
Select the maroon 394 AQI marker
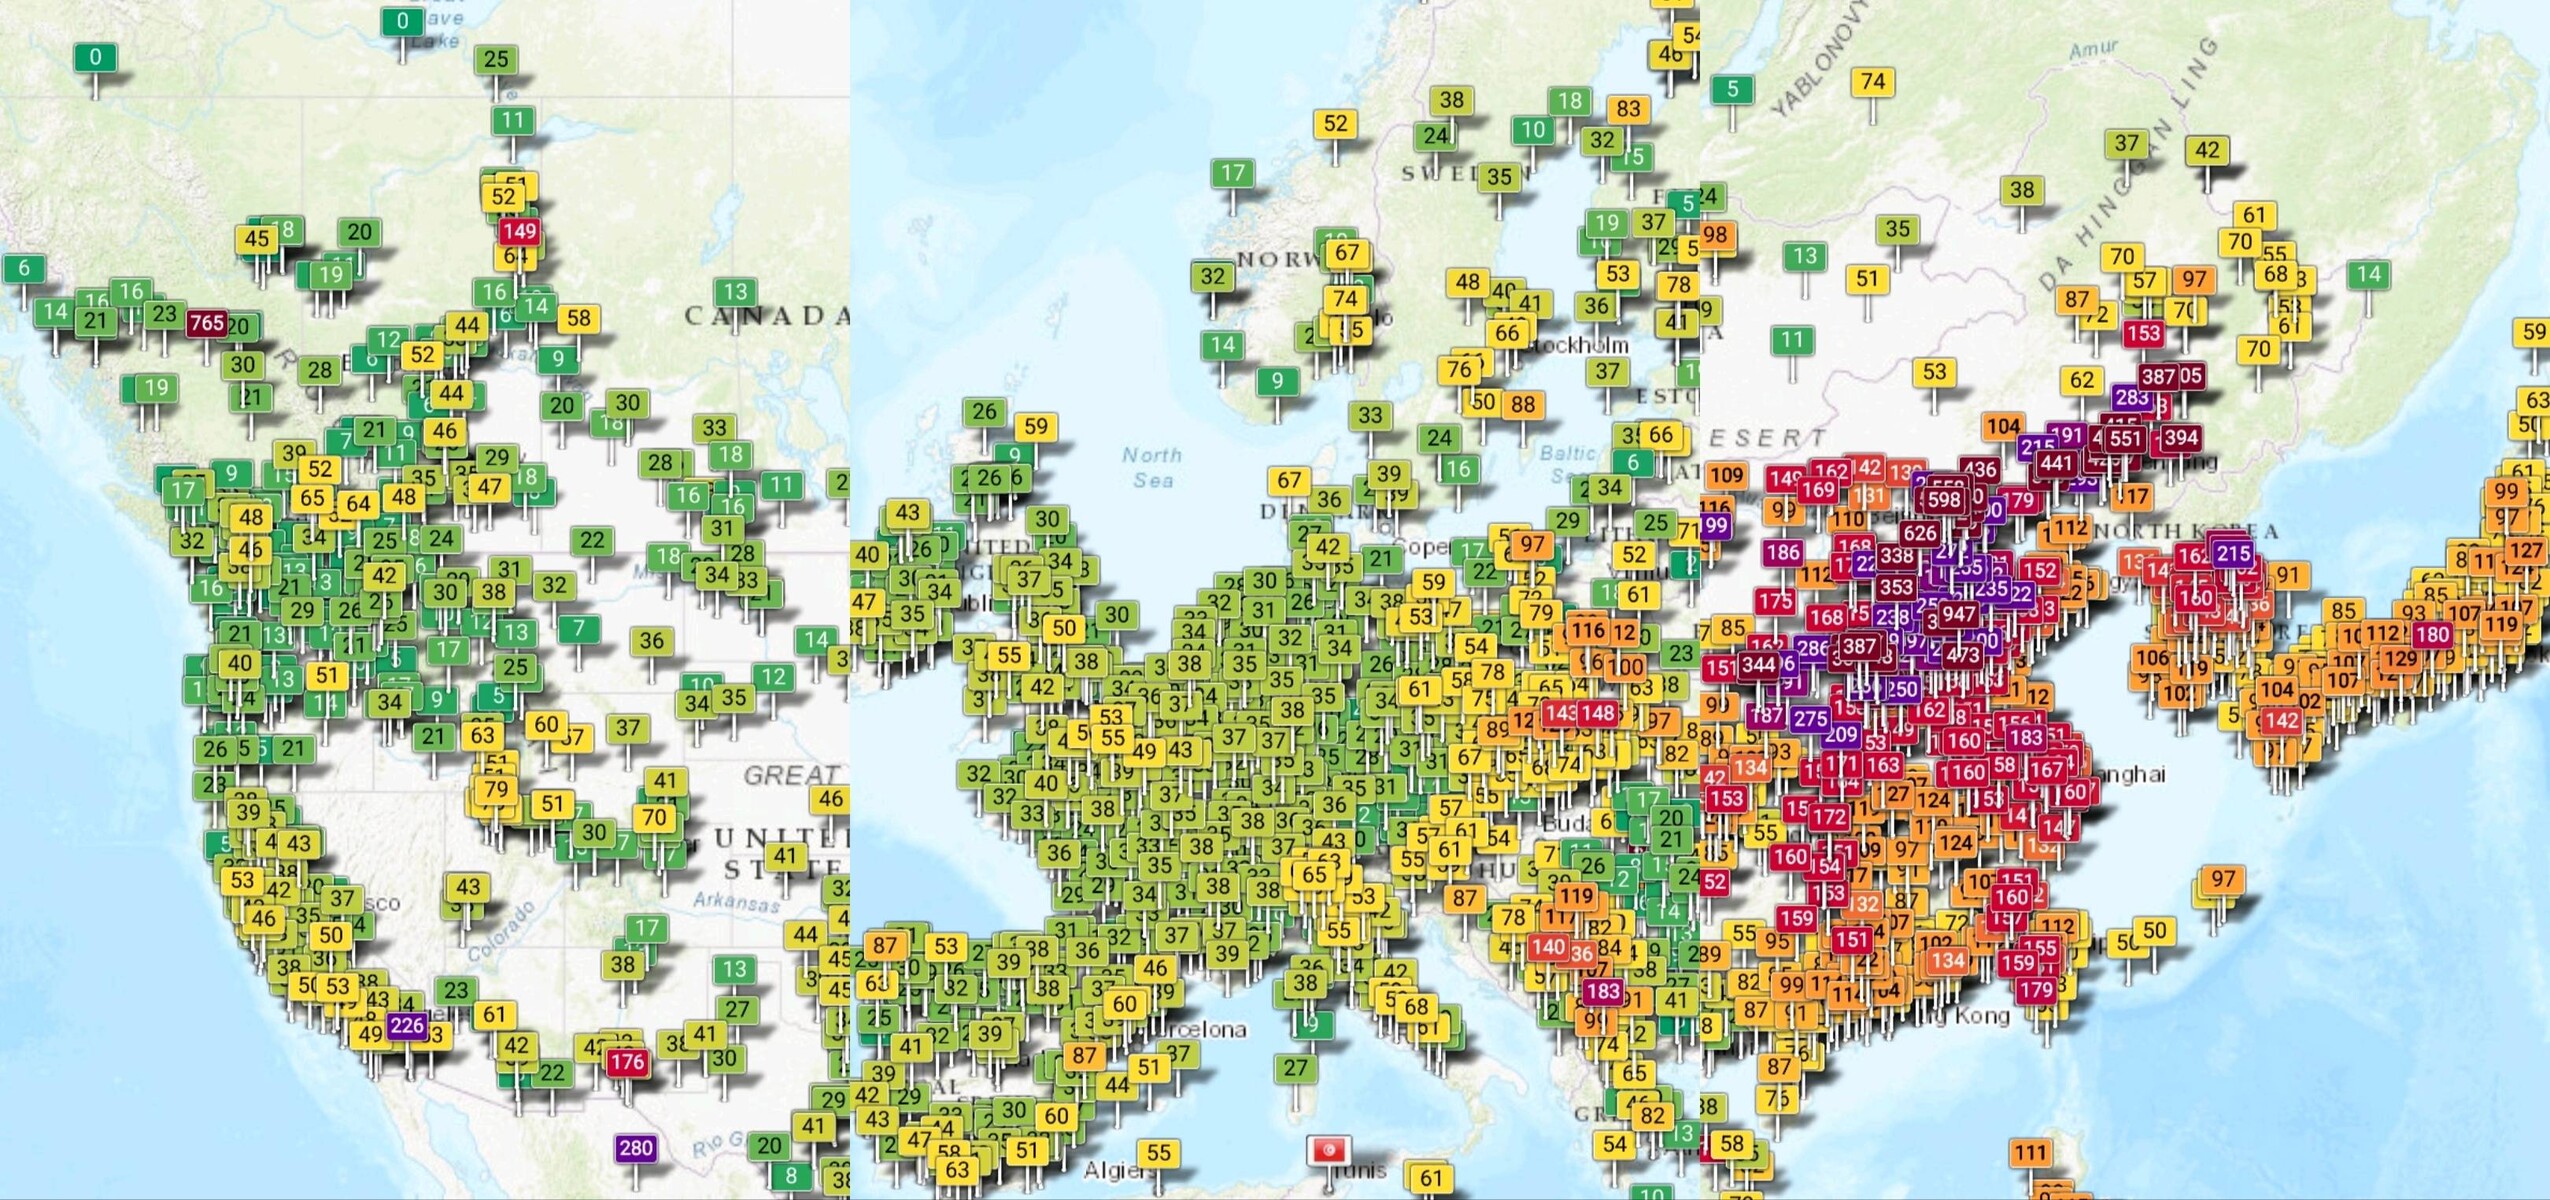(x=2180, y=437)
